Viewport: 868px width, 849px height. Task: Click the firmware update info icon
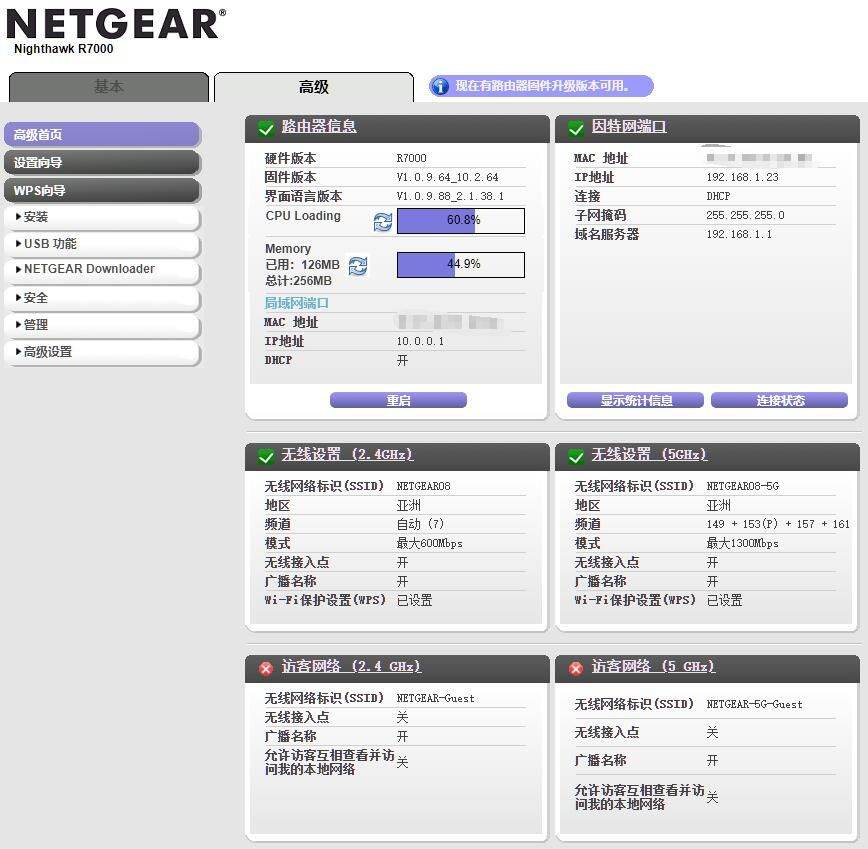pos(440,86)
